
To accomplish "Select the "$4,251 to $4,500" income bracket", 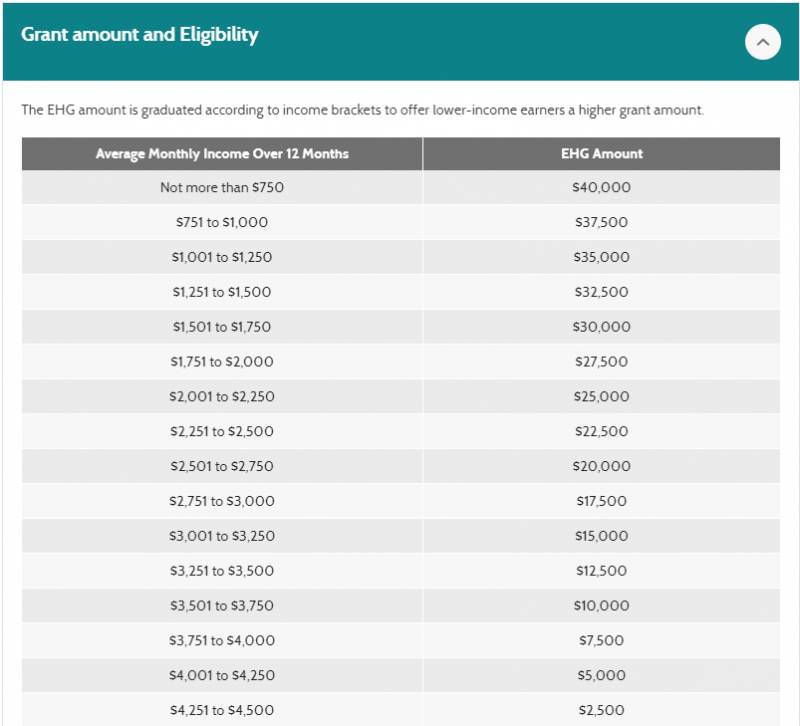I will (x=222, y=710).
